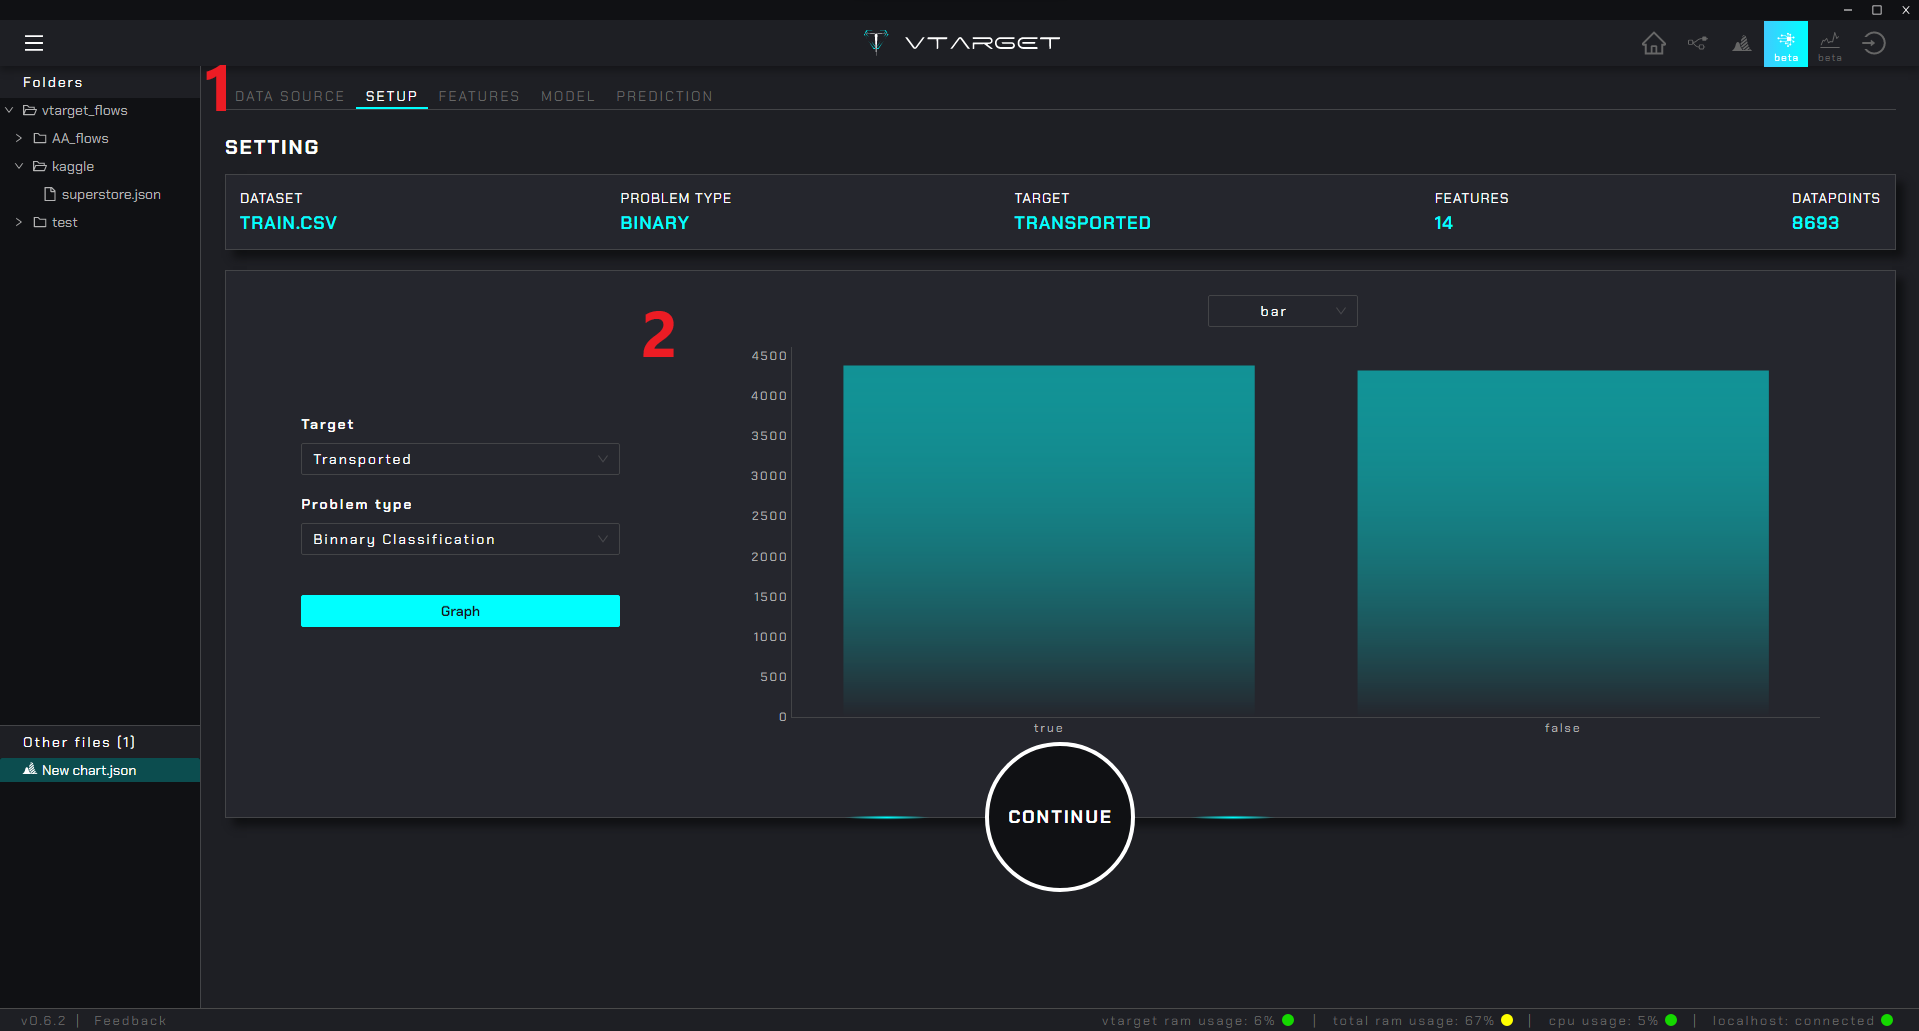The width and height of the screenshot is (1919, 1031).
Task: Select the highlighted AutoML beta icon
Action: (1785, 44)
